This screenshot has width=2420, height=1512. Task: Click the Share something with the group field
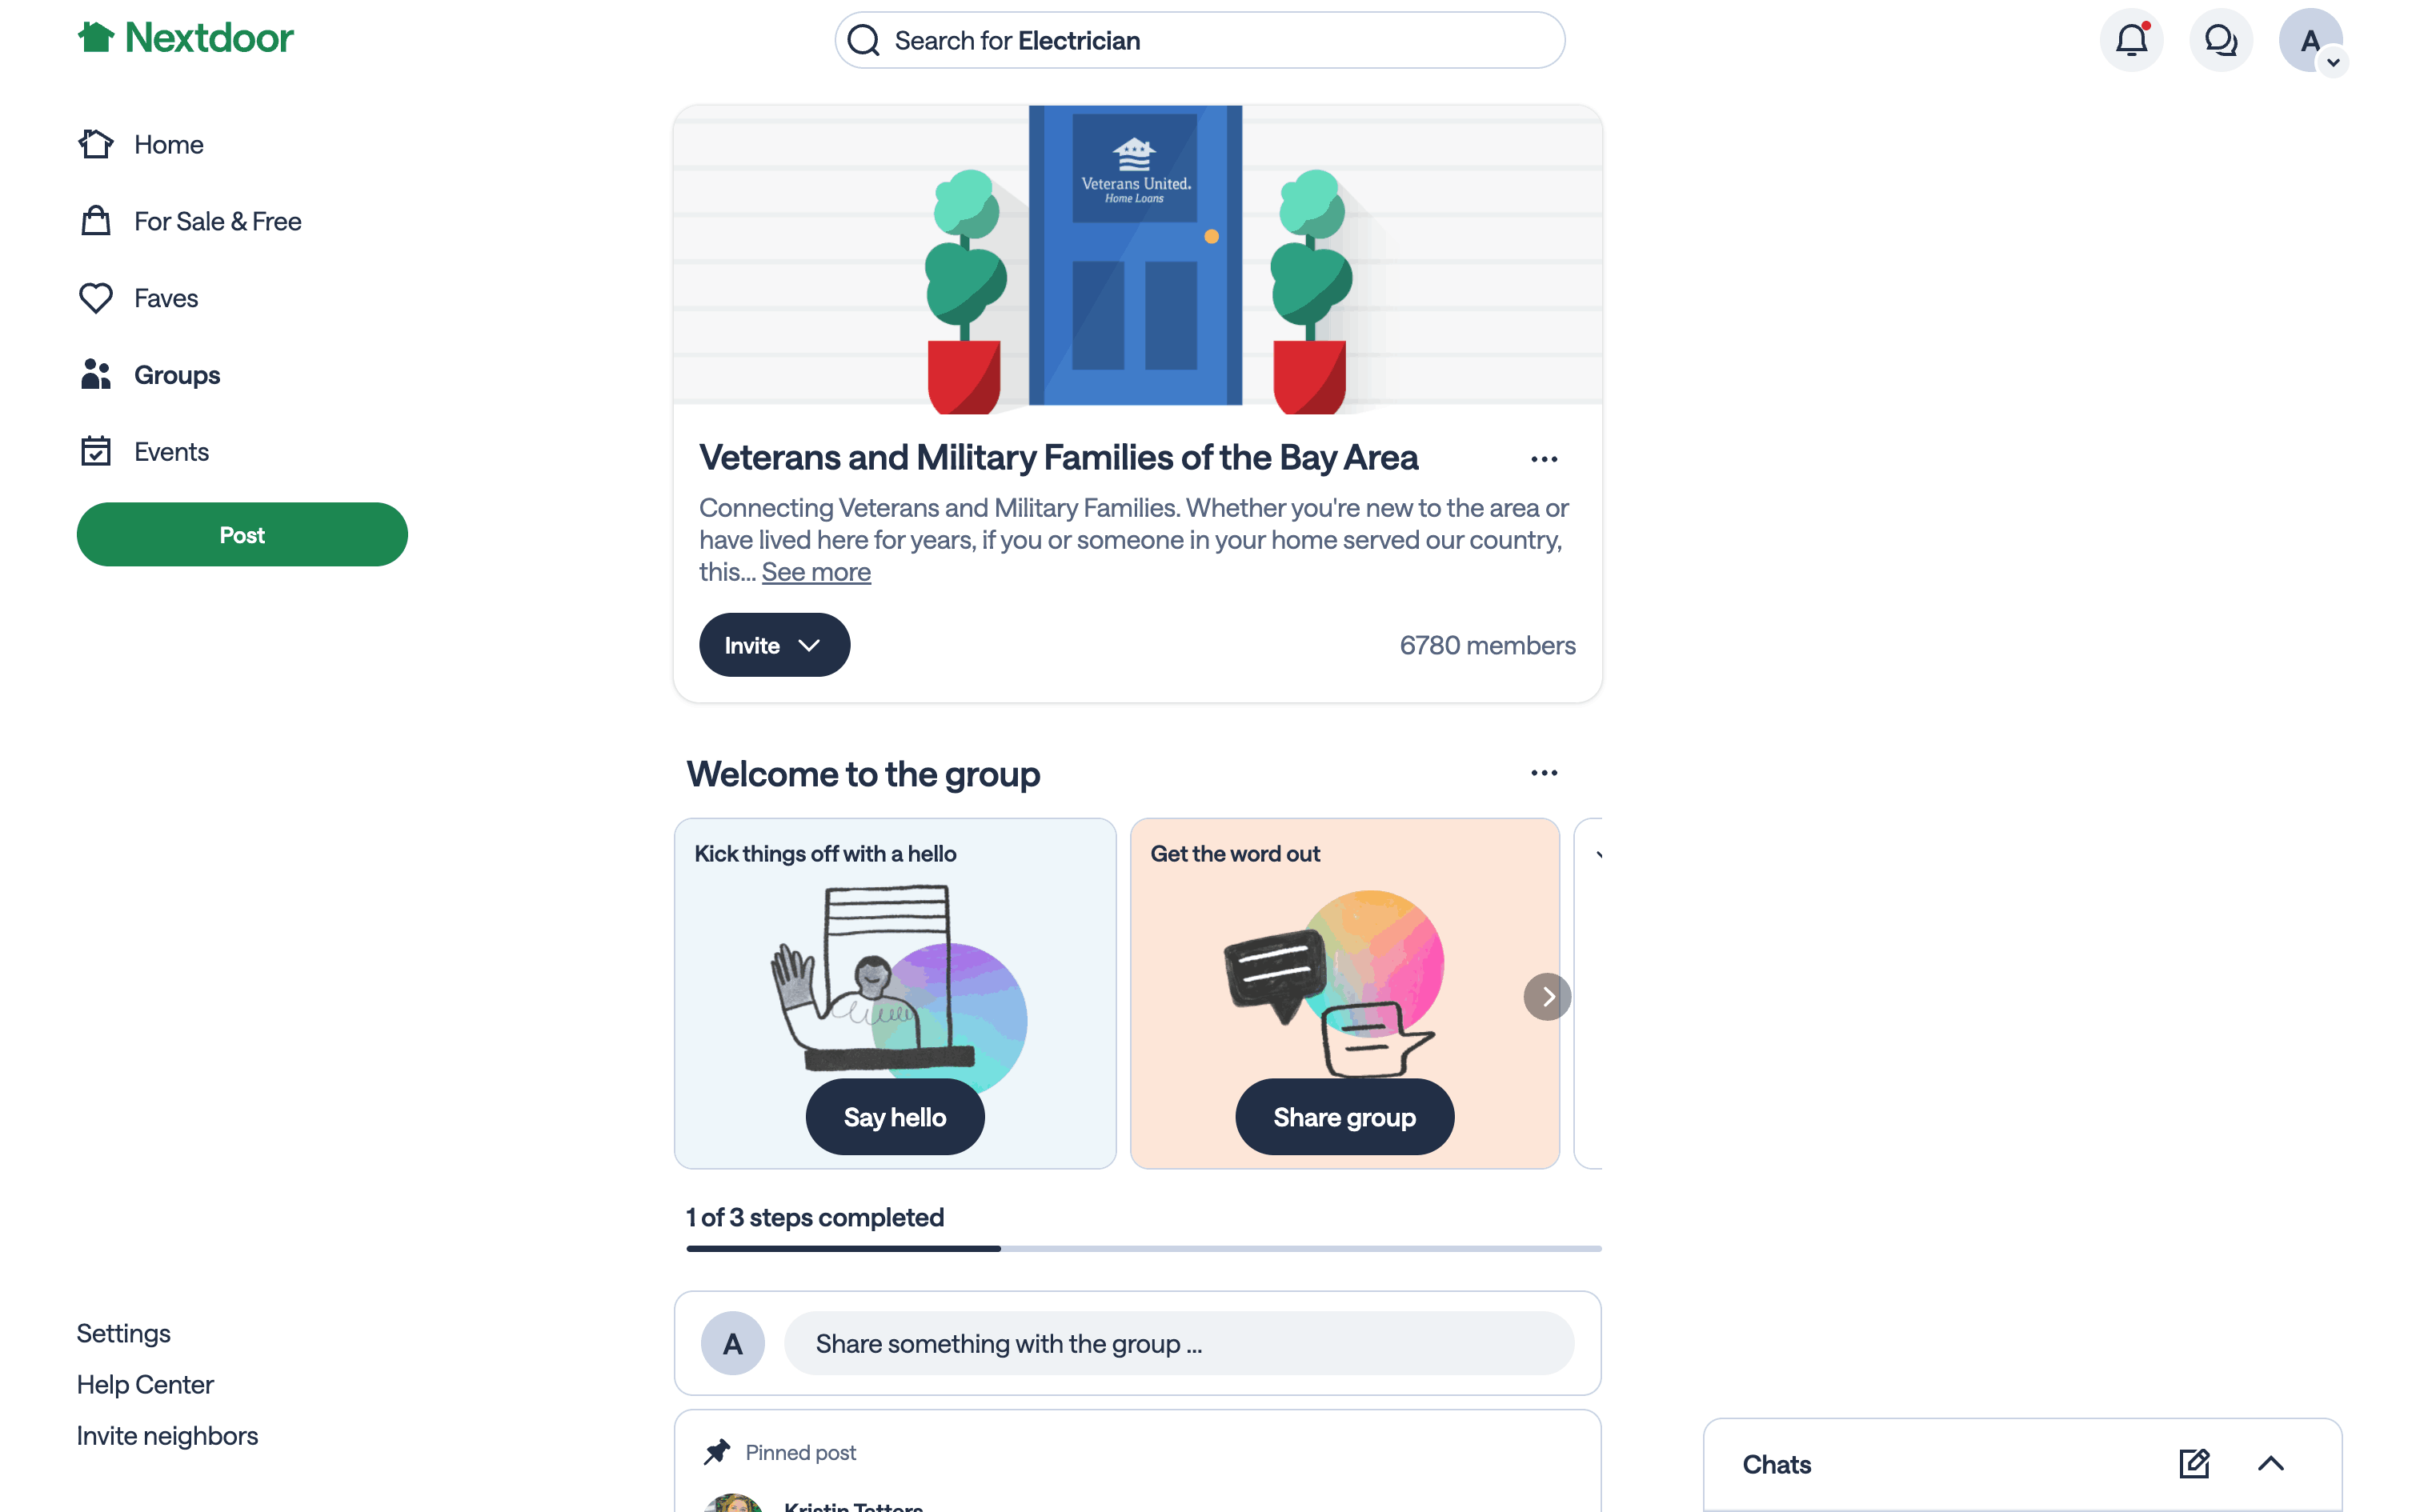point(1179,1343)
